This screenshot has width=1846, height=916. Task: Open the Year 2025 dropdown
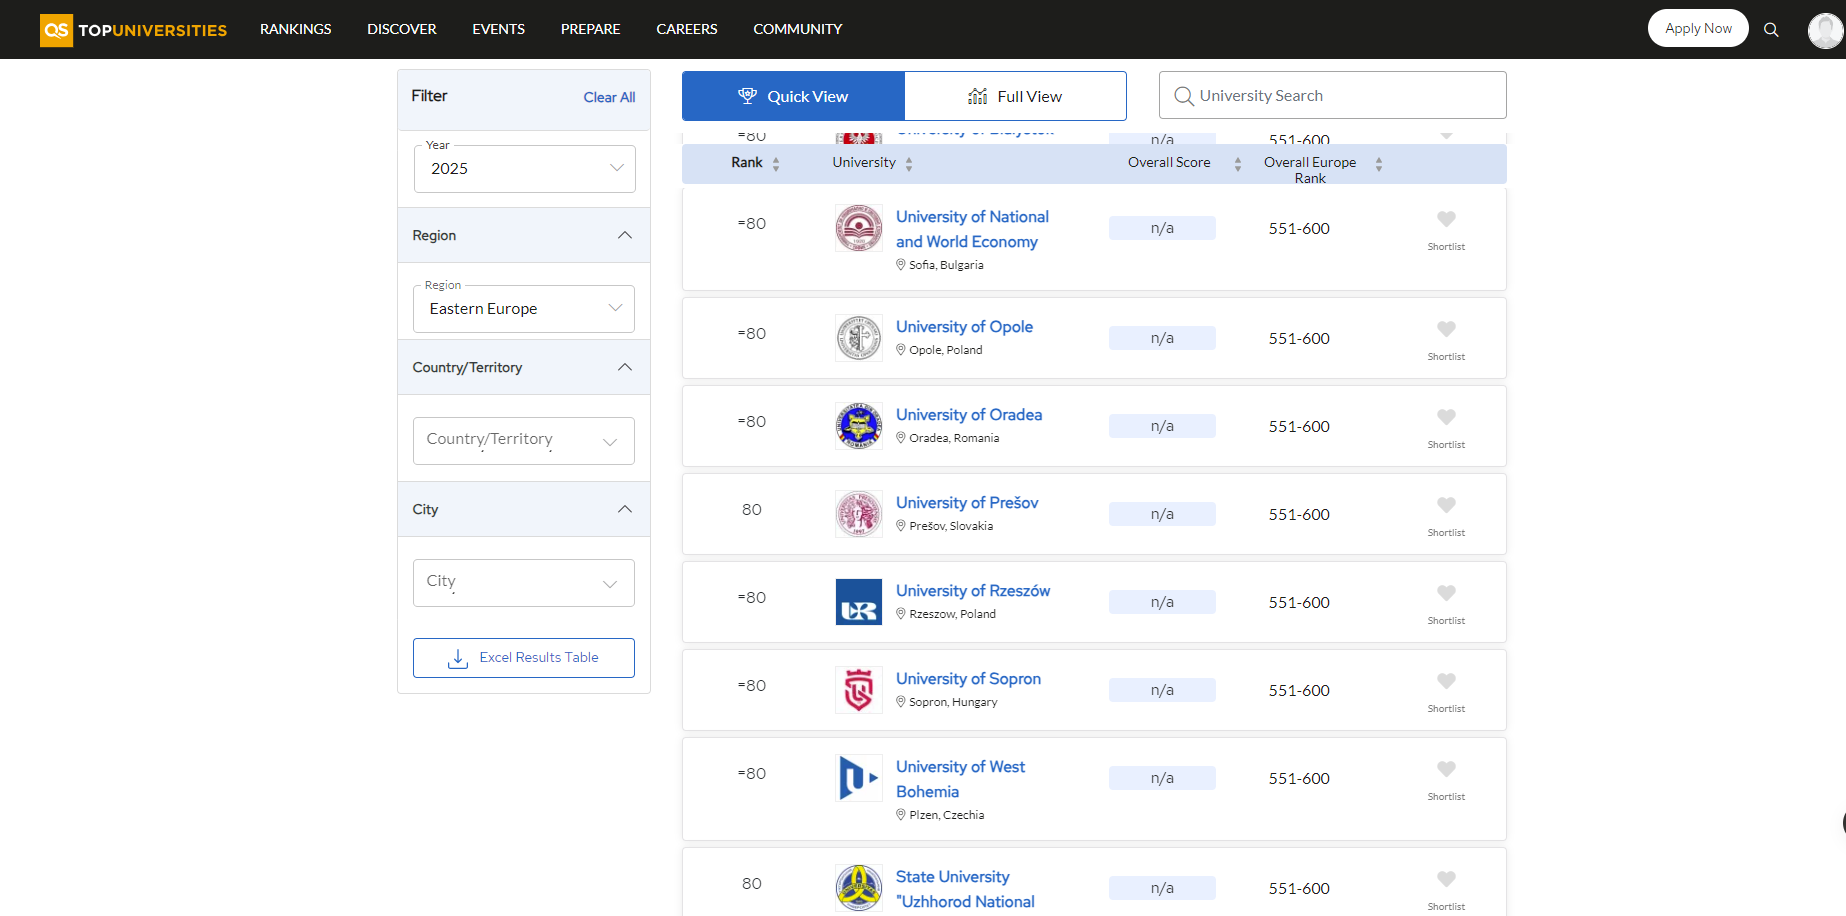coord(524,169)
